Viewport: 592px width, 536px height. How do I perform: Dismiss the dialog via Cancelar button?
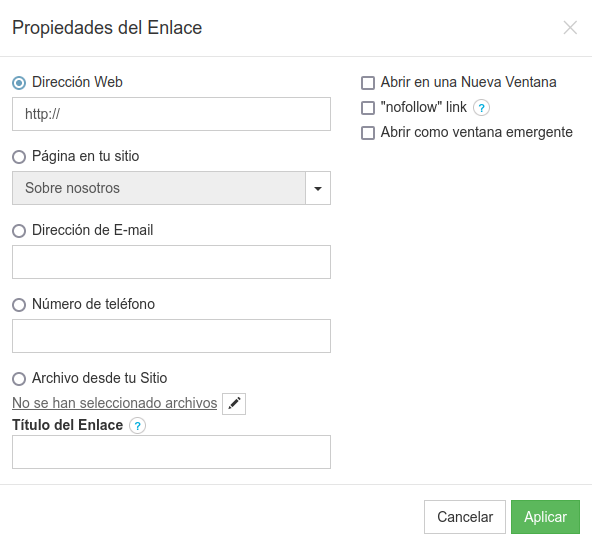pyautogui.click(x=465, y=517)
